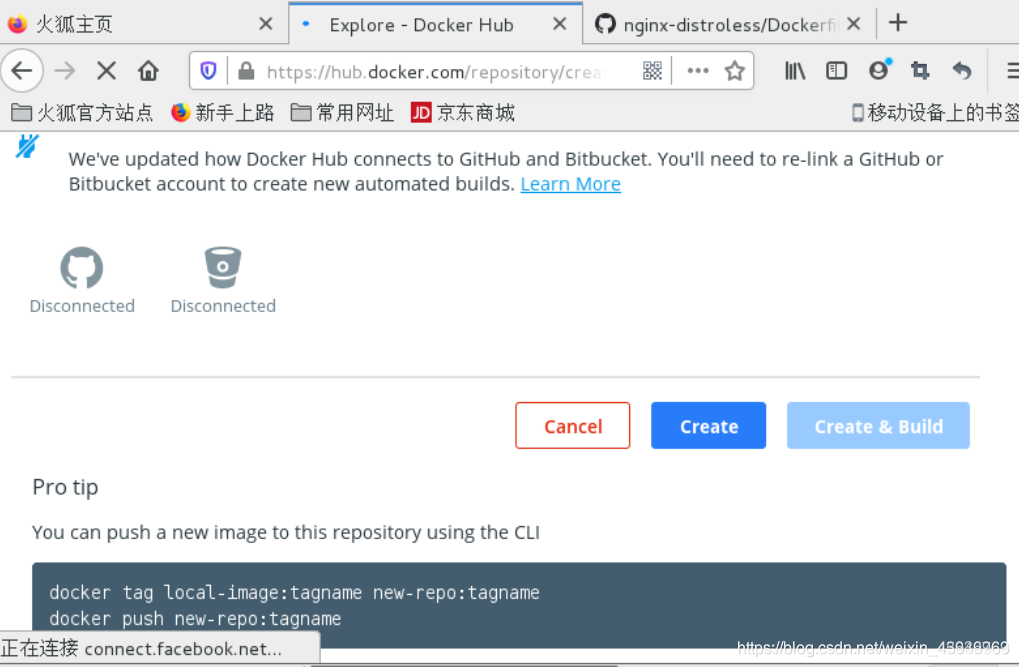Click the Learn More link
This screenshot has width=1019, height=667.
coord(571,184)
